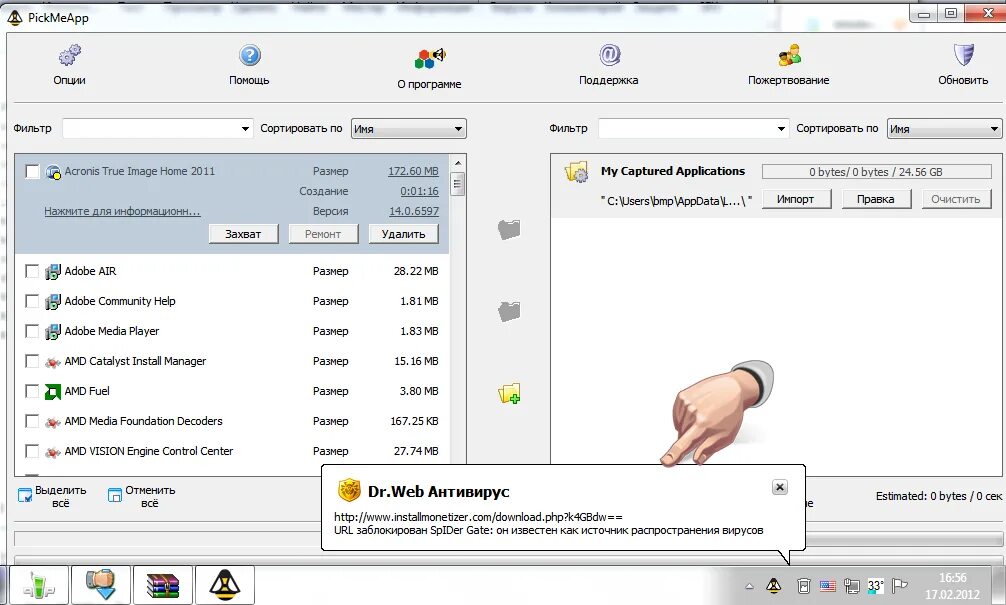Open Опции gear icon
This screenshot has width=1006, height=605.
click(x=70, y=55)
